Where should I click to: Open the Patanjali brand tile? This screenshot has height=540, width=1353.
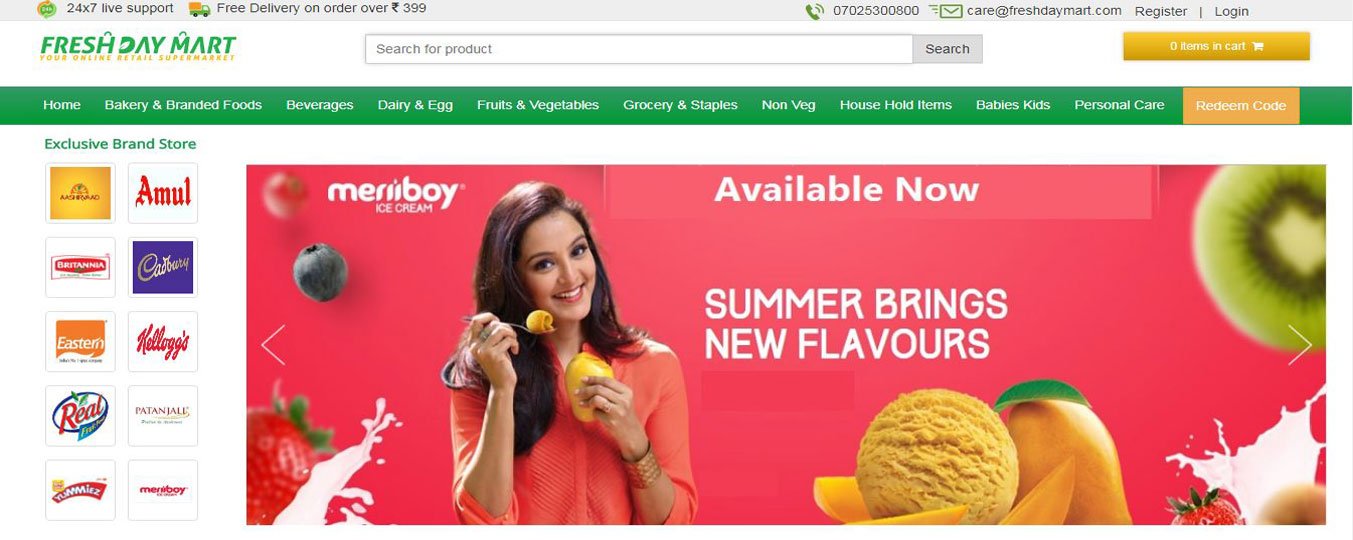click(163, 415)
